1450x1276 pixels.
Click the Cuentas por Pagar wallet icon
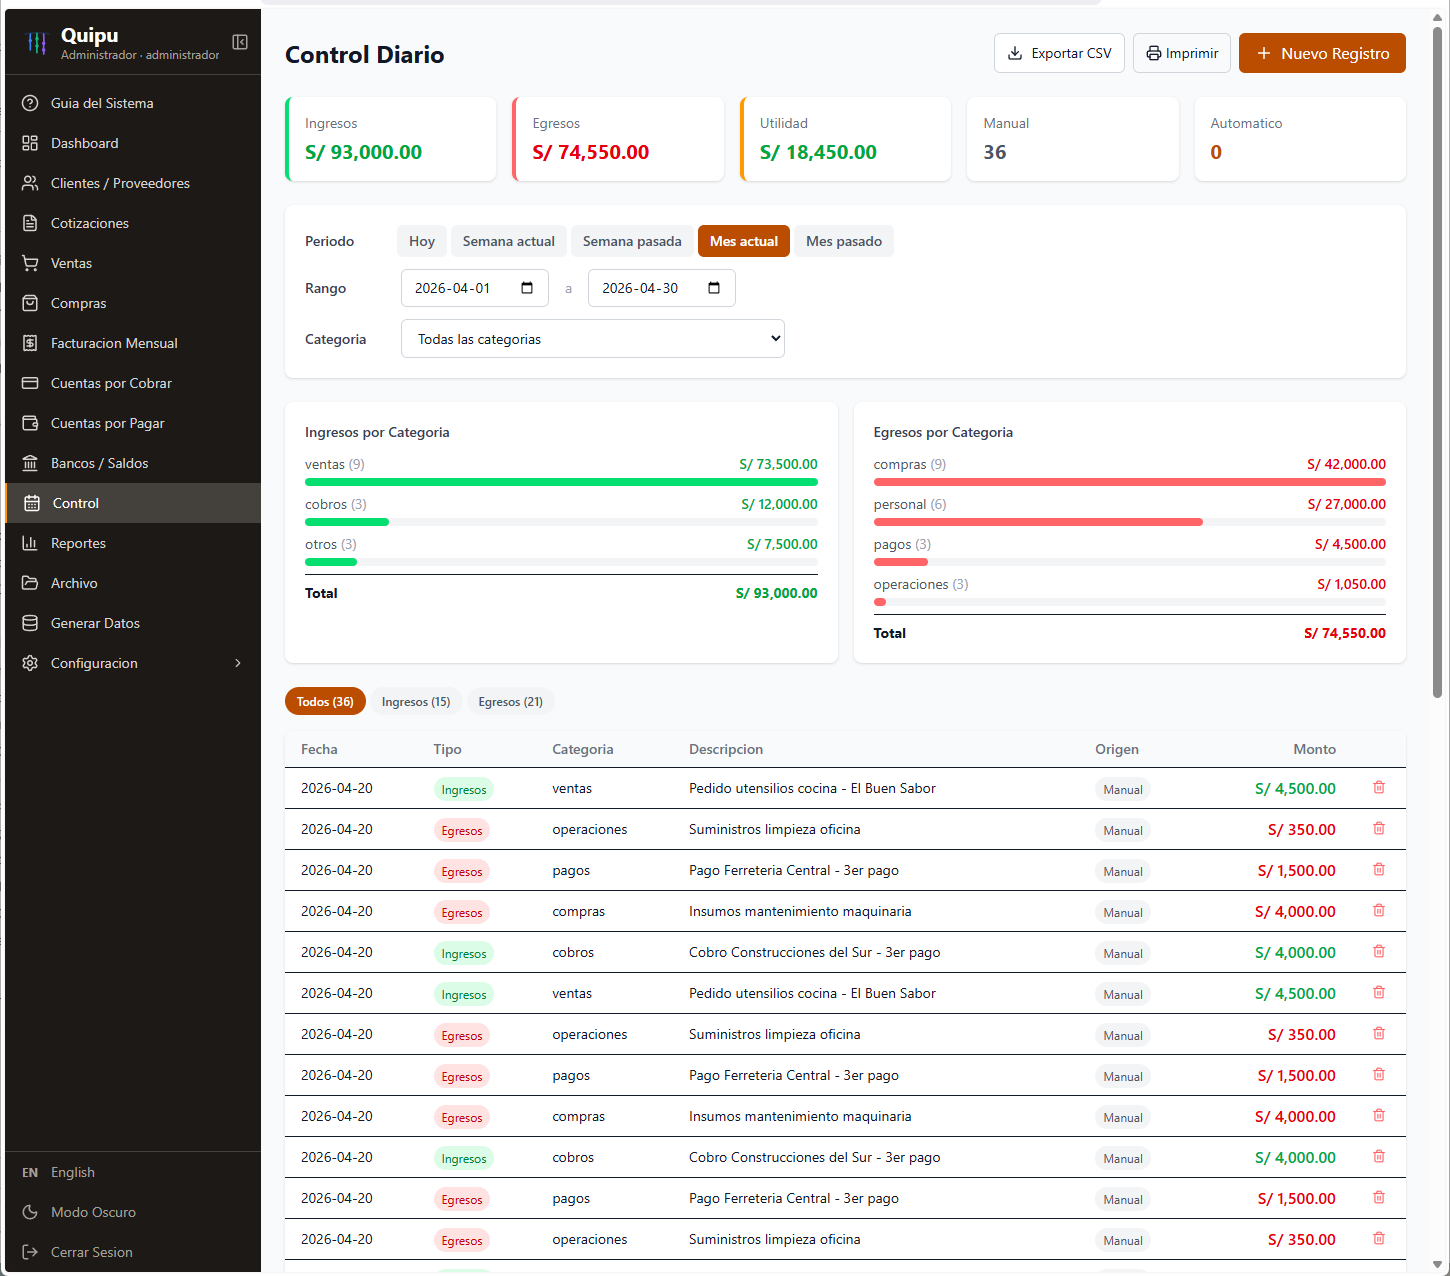pos(30,423)
